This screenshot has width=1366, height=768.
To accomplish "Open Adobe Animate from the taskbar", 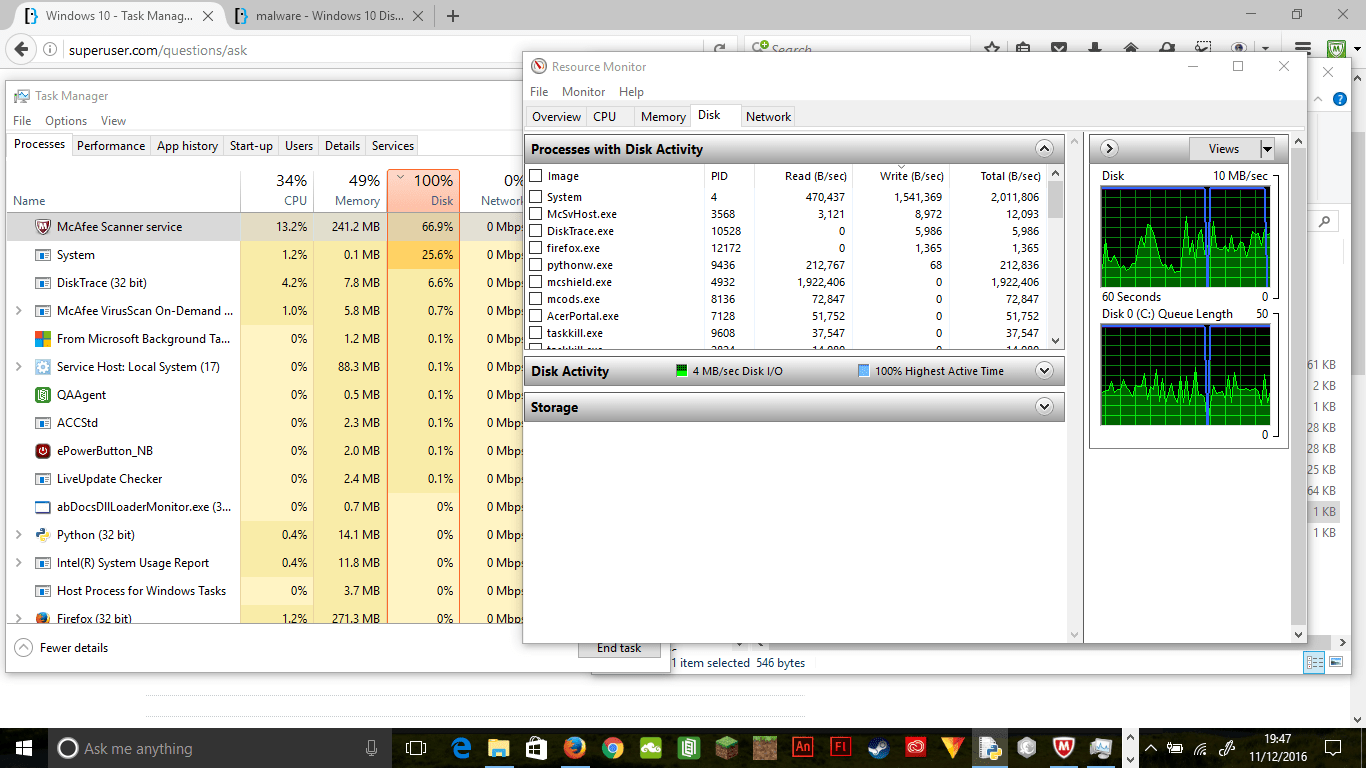I will [802, 747].
